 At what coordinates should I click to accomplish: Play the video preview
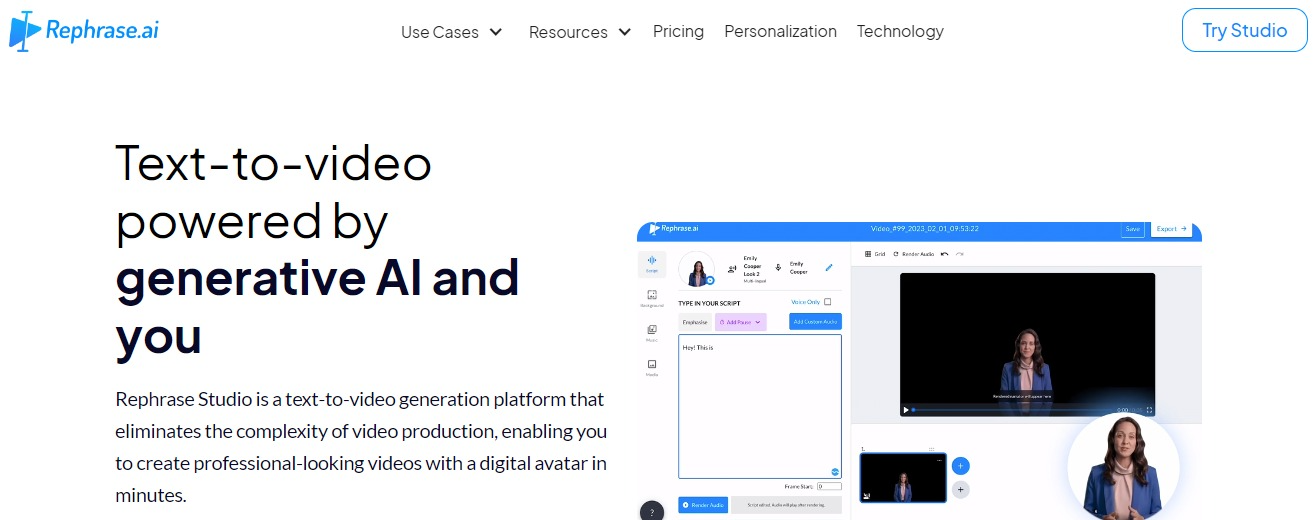click(x=907, y=410)
